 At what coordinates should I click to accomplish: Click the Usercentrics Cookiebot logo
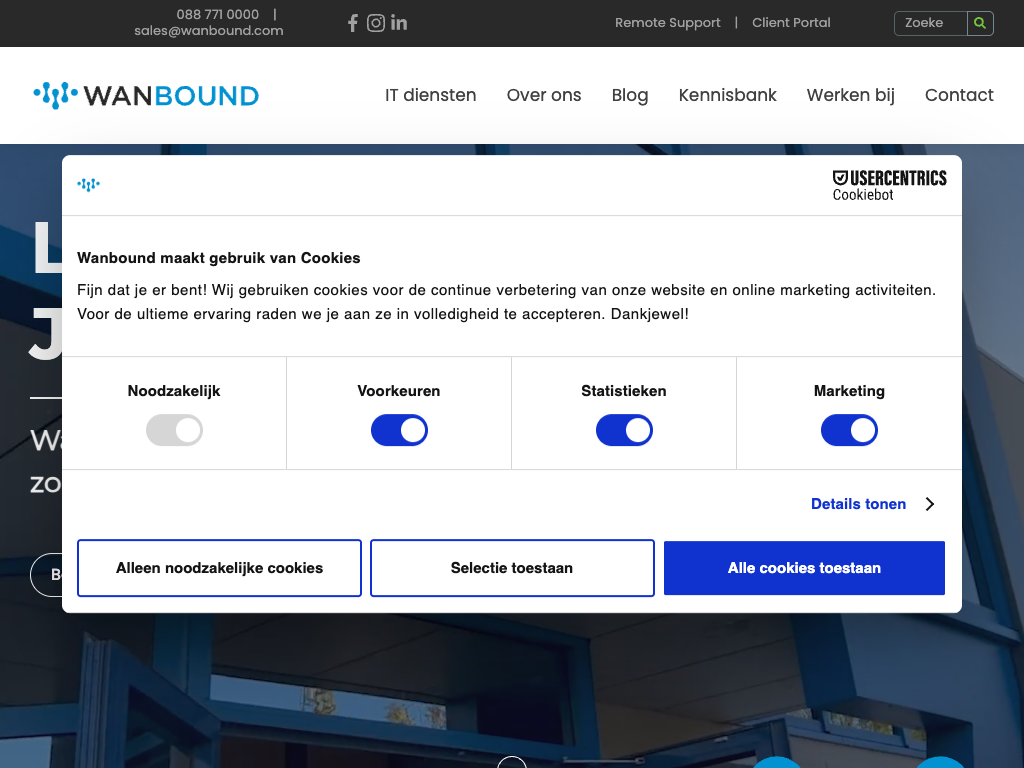[889, 185]
